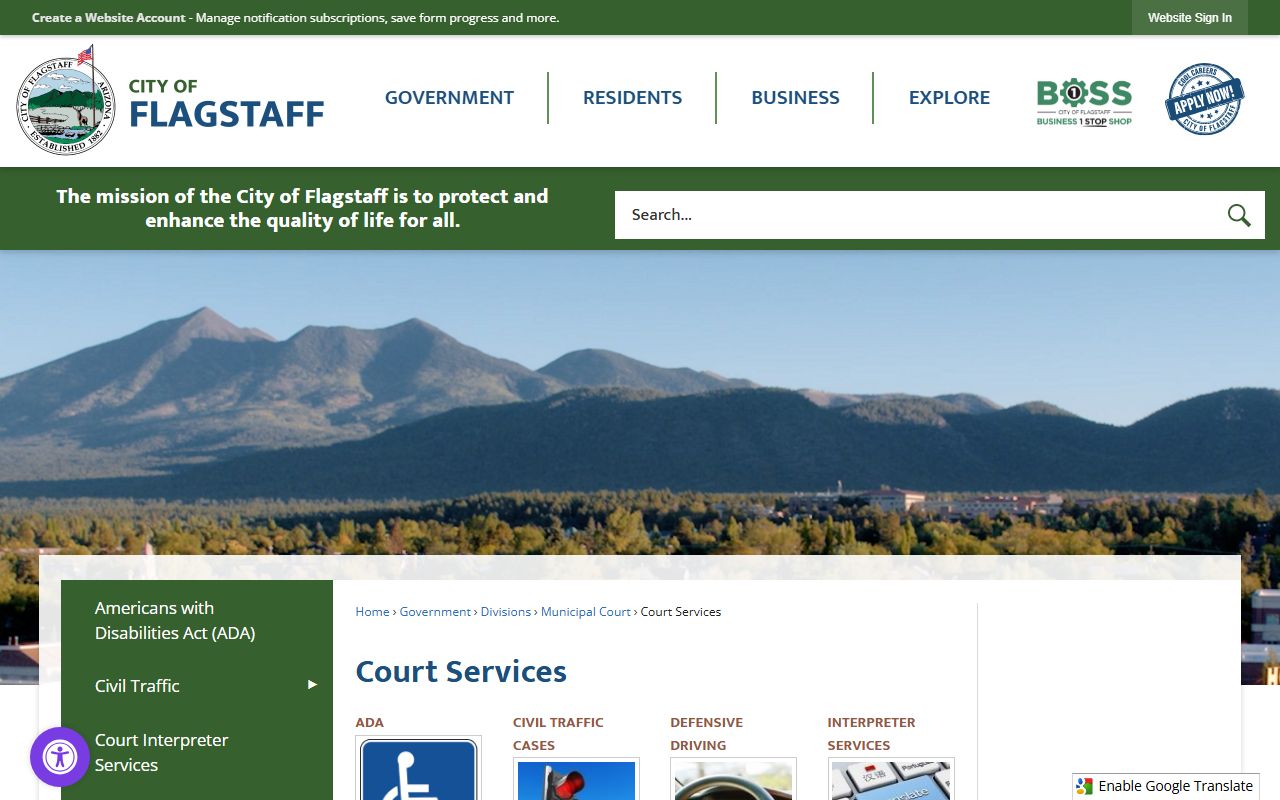Click Create a Website Account link
This screenshot has height=800, width=1280.
(109, 18)
